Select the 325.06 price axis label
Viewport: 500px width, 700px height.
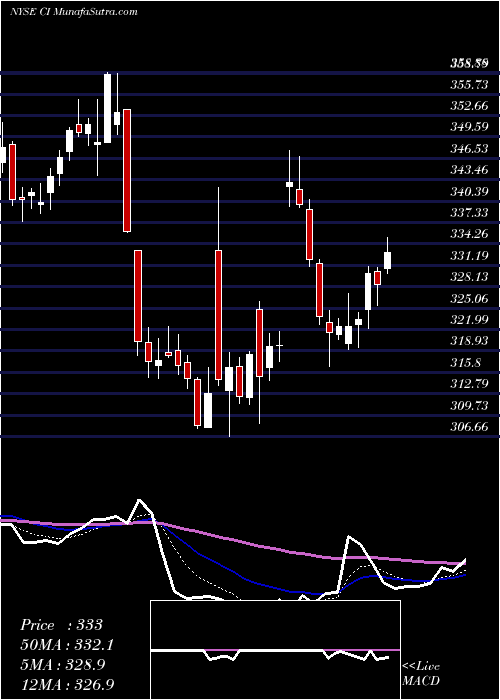click(469, 298)
